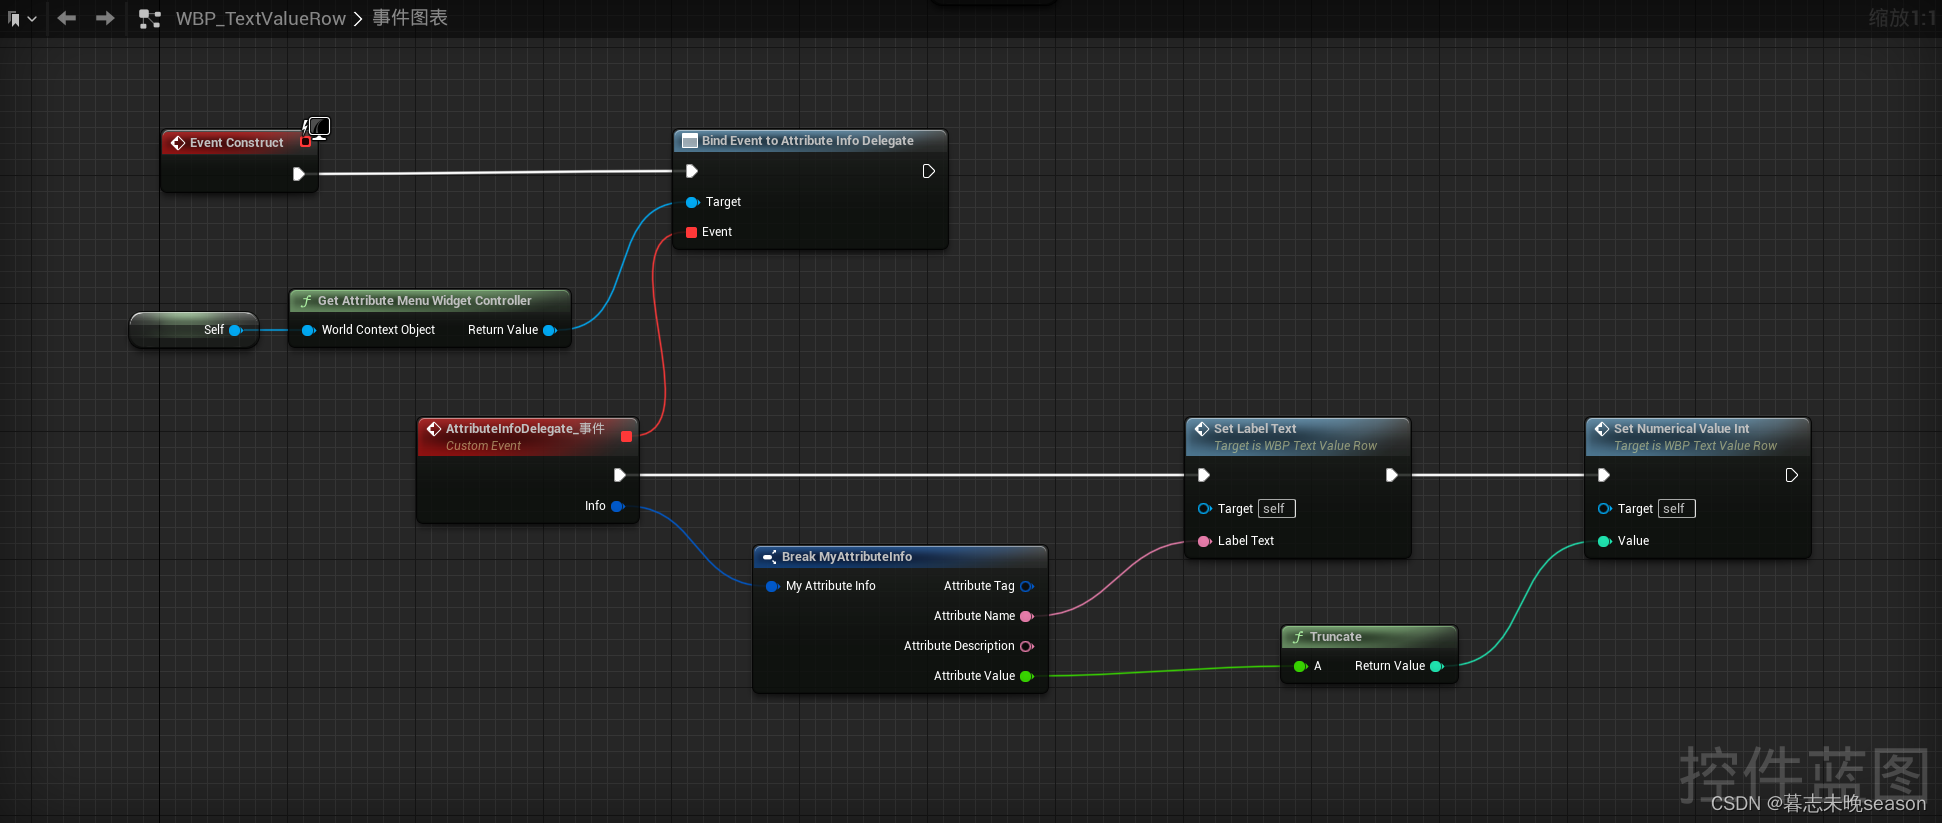Click the Truncate Return Value pin
This screenshot has height=823, width=1942.
coord(1437,666)
